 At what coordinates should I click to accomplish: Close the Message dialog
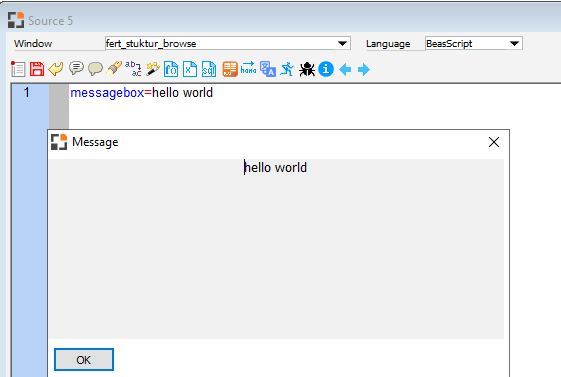coord(494,142)
